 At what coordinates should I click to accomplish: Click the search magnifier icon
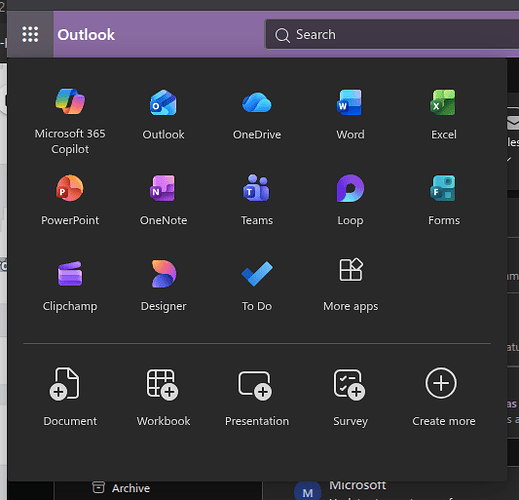pos(282,35)
